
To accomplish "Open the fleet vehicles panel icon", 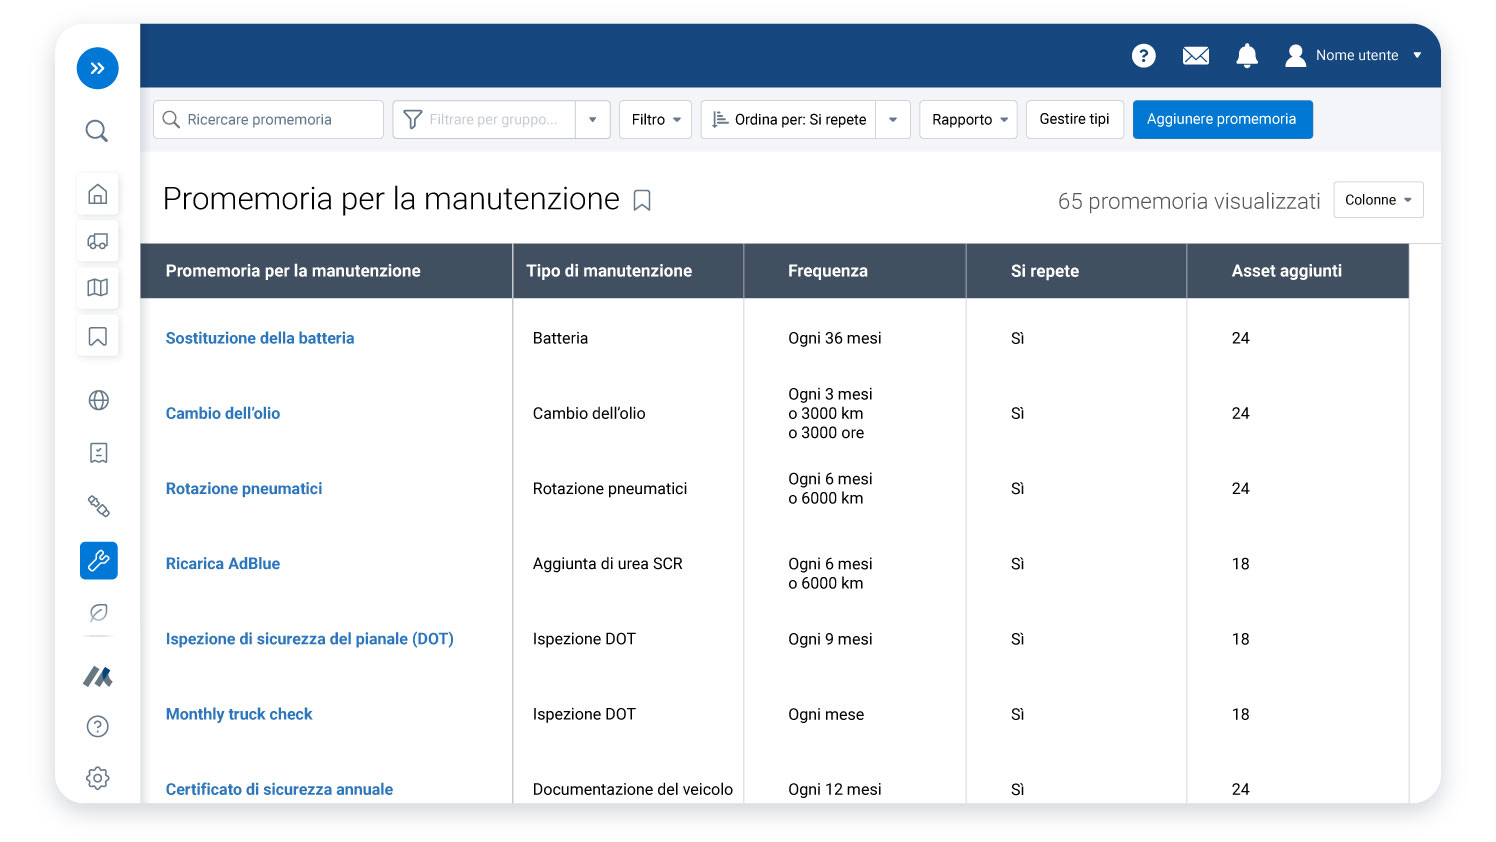I will click(x=97, y=241).
